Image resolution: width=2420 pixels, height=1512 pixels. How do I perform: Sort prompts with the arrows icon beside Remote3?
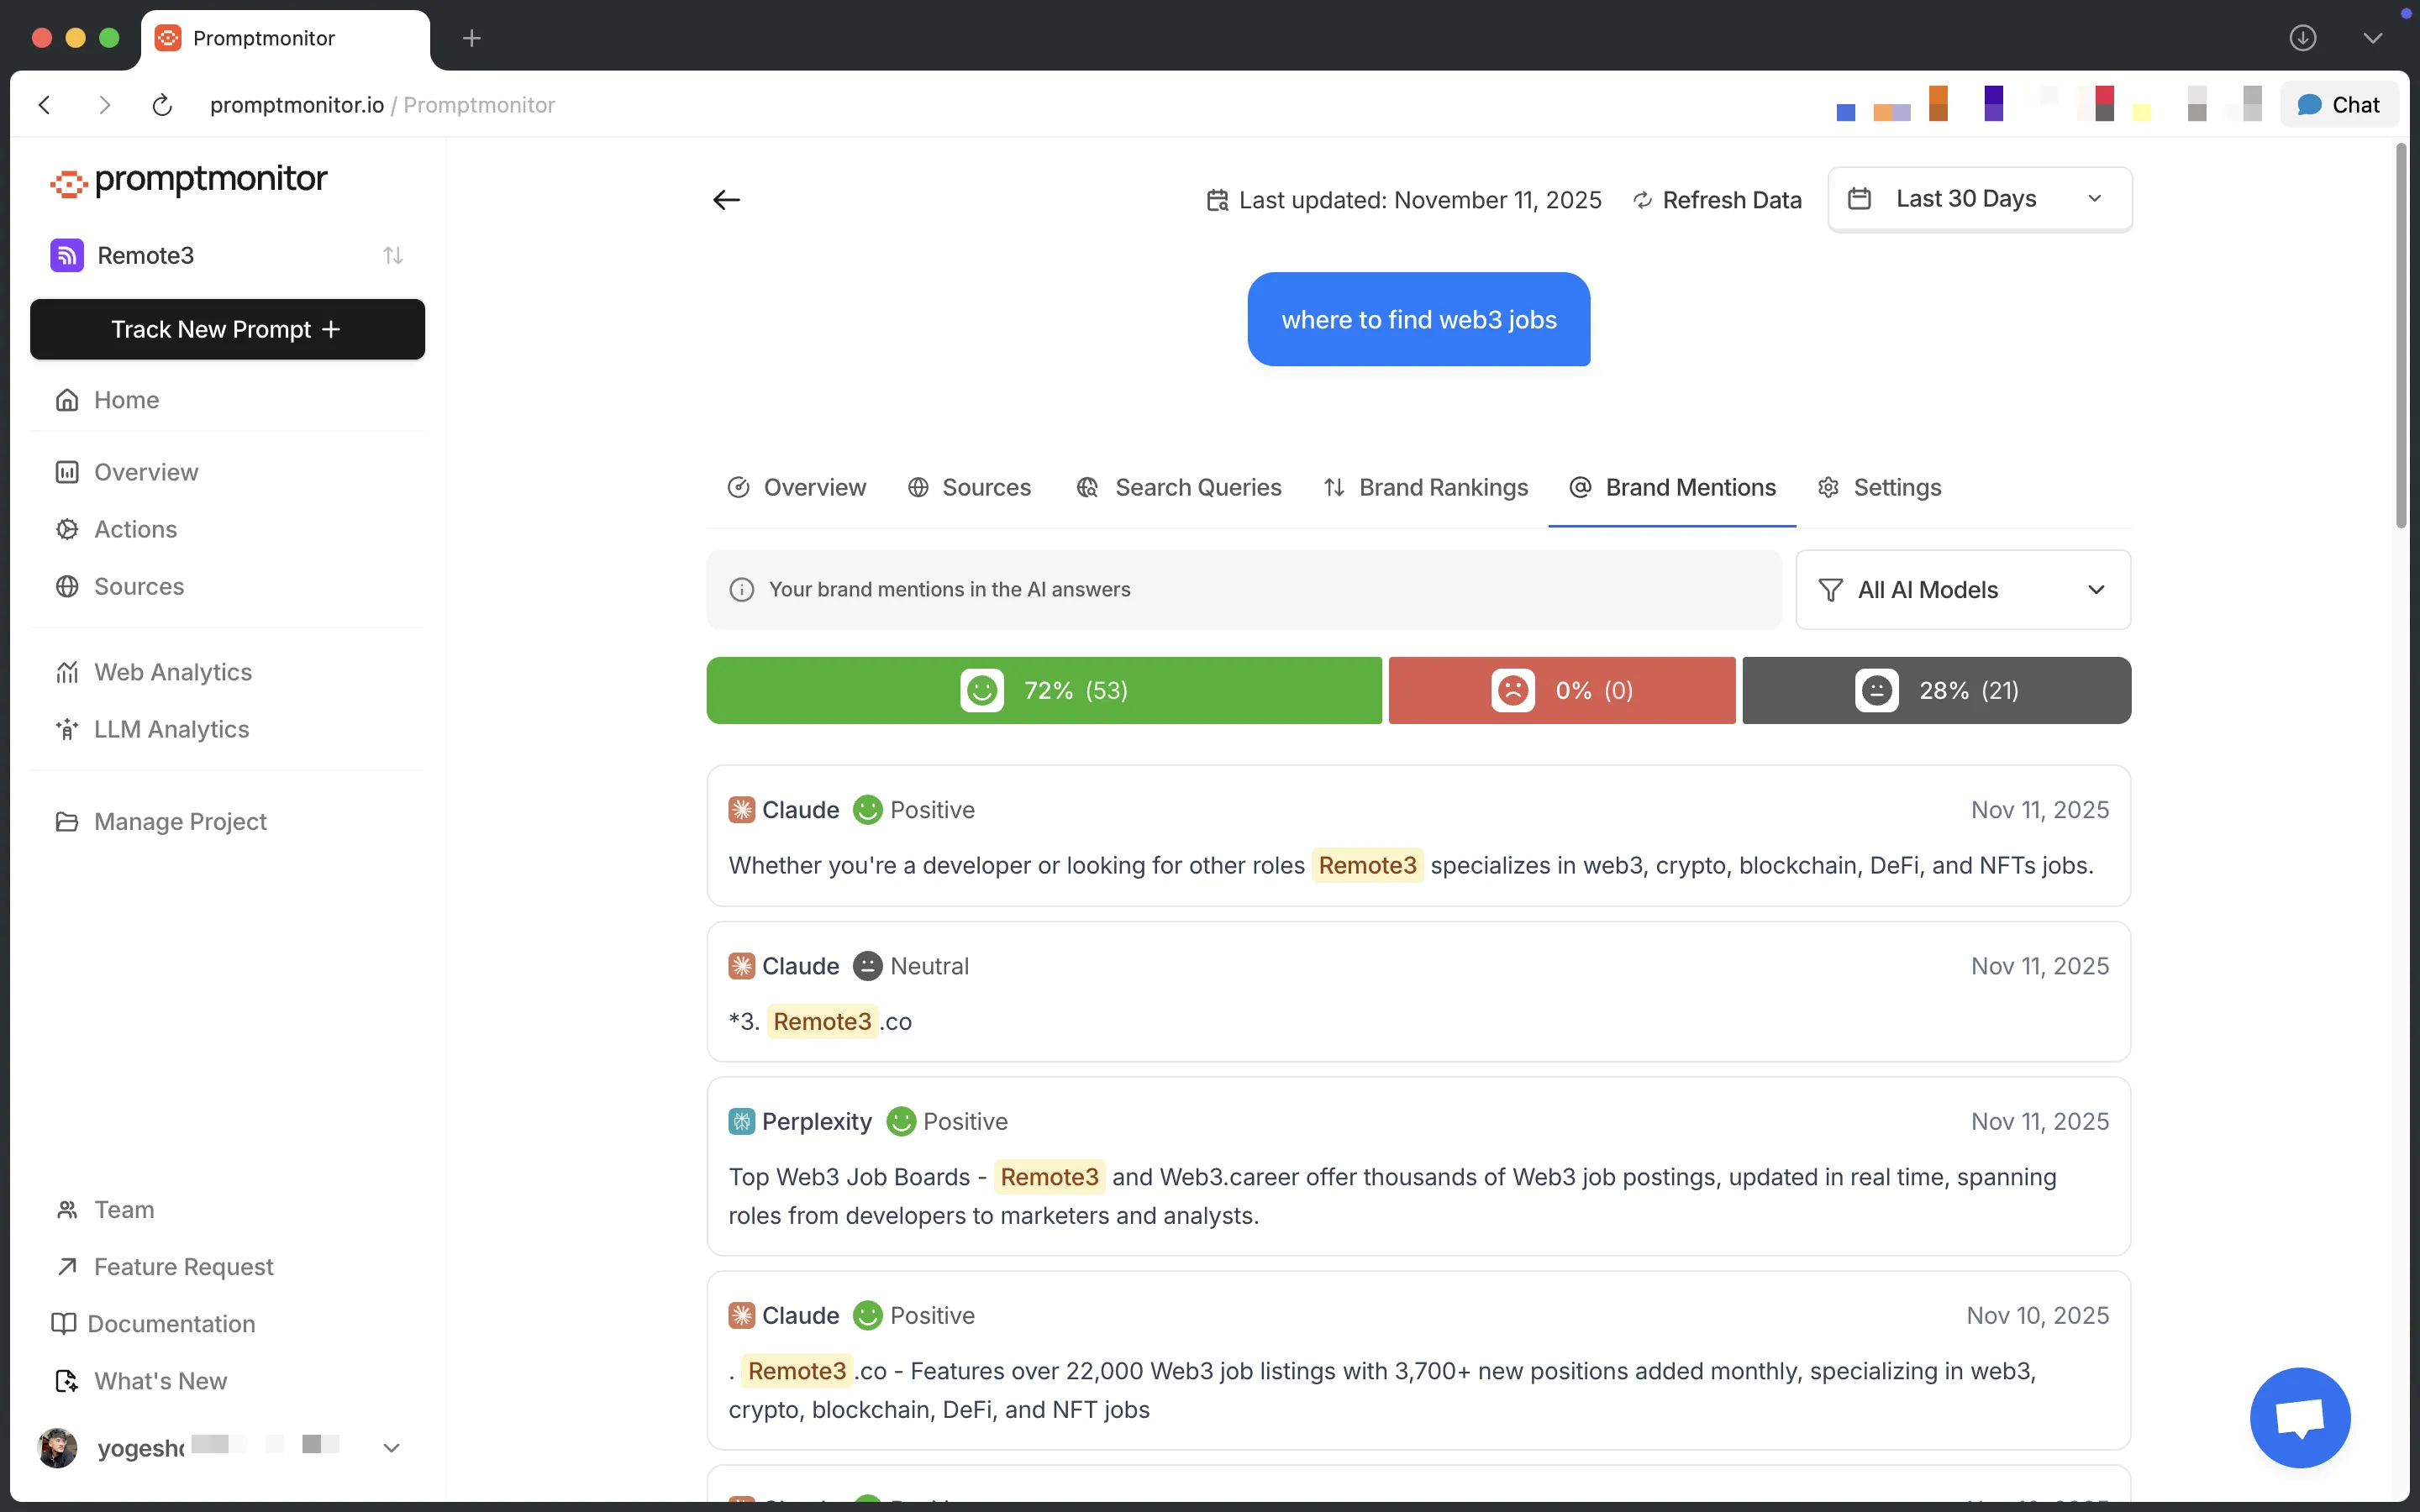[393, 255]
